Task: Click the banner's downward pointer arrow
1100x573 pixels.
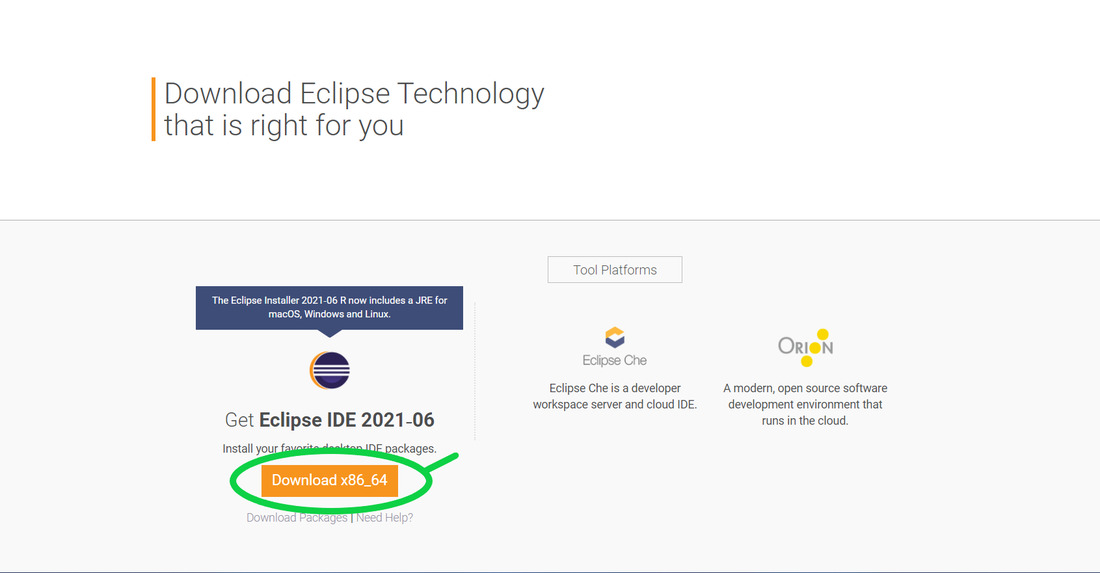Action: [x=330, y=333]
